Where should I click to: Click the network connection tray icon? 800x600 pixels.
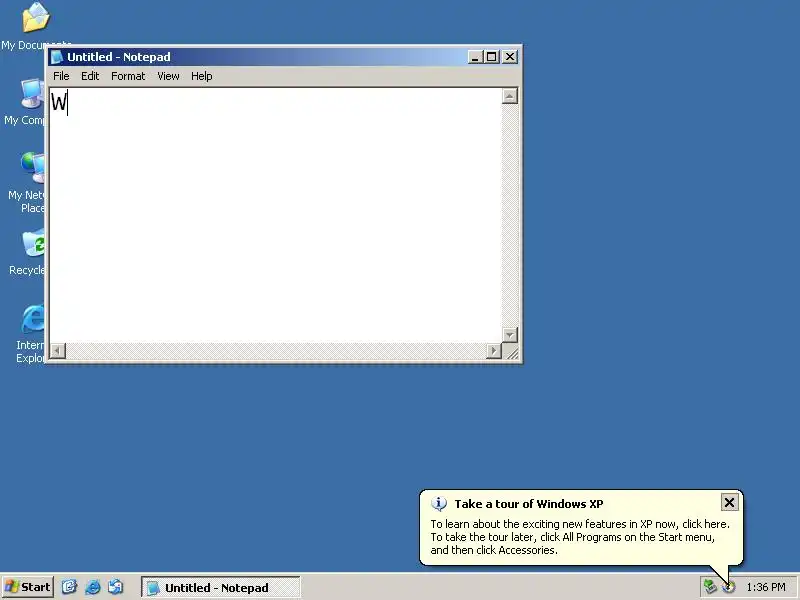tap(710, 587)
